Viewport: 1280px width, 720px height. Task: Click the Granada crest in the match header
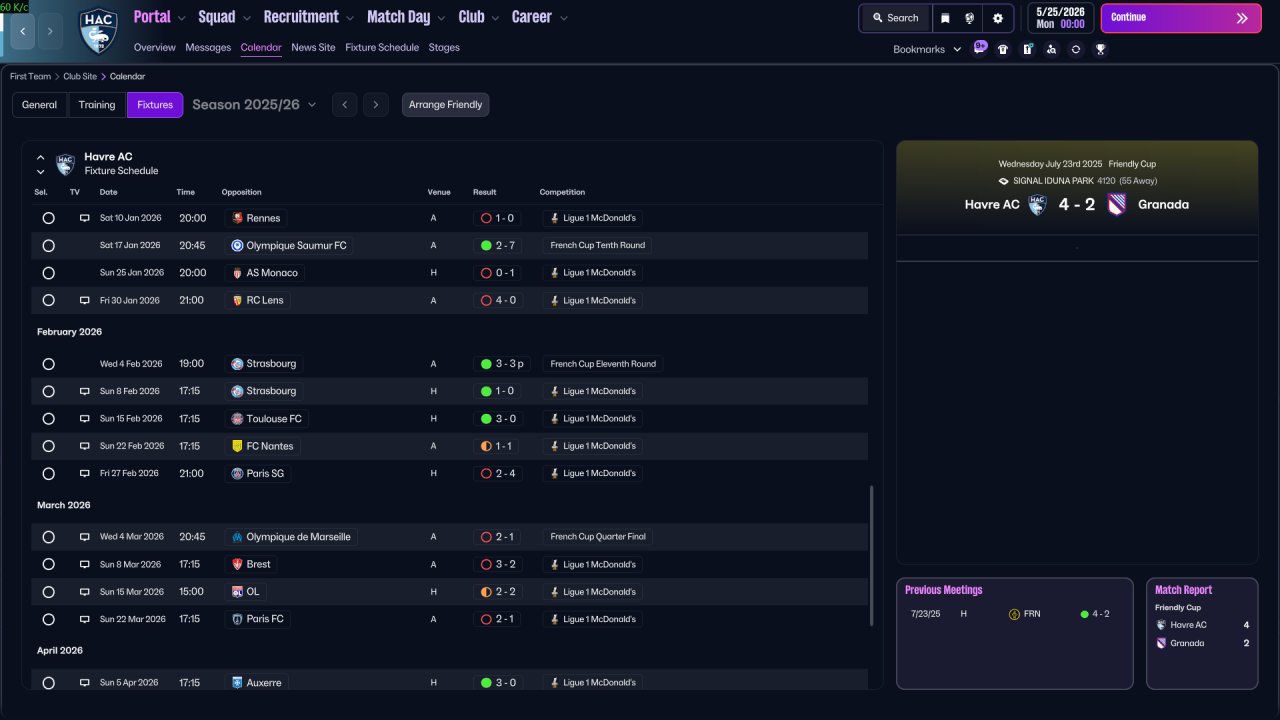tap(1117, 204)
